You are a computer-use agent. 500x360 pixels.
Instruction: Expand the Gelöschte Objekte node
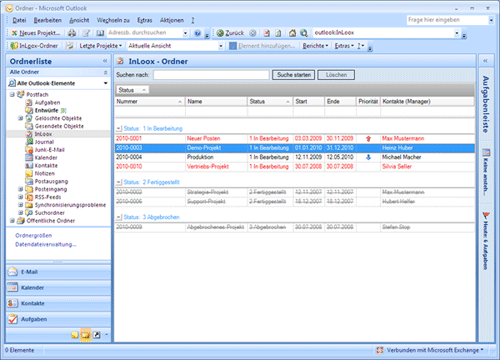point(21,118)
